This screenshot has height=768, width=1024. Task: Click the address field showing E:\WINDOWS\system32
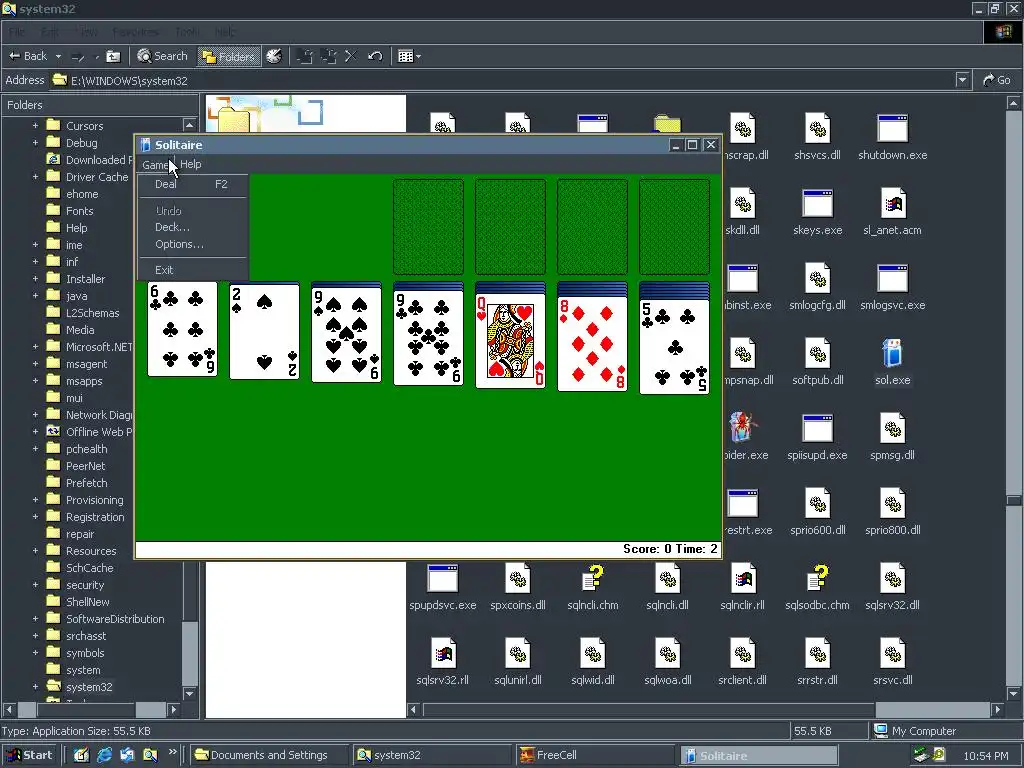pyautogui.click(x=503, y=80)
